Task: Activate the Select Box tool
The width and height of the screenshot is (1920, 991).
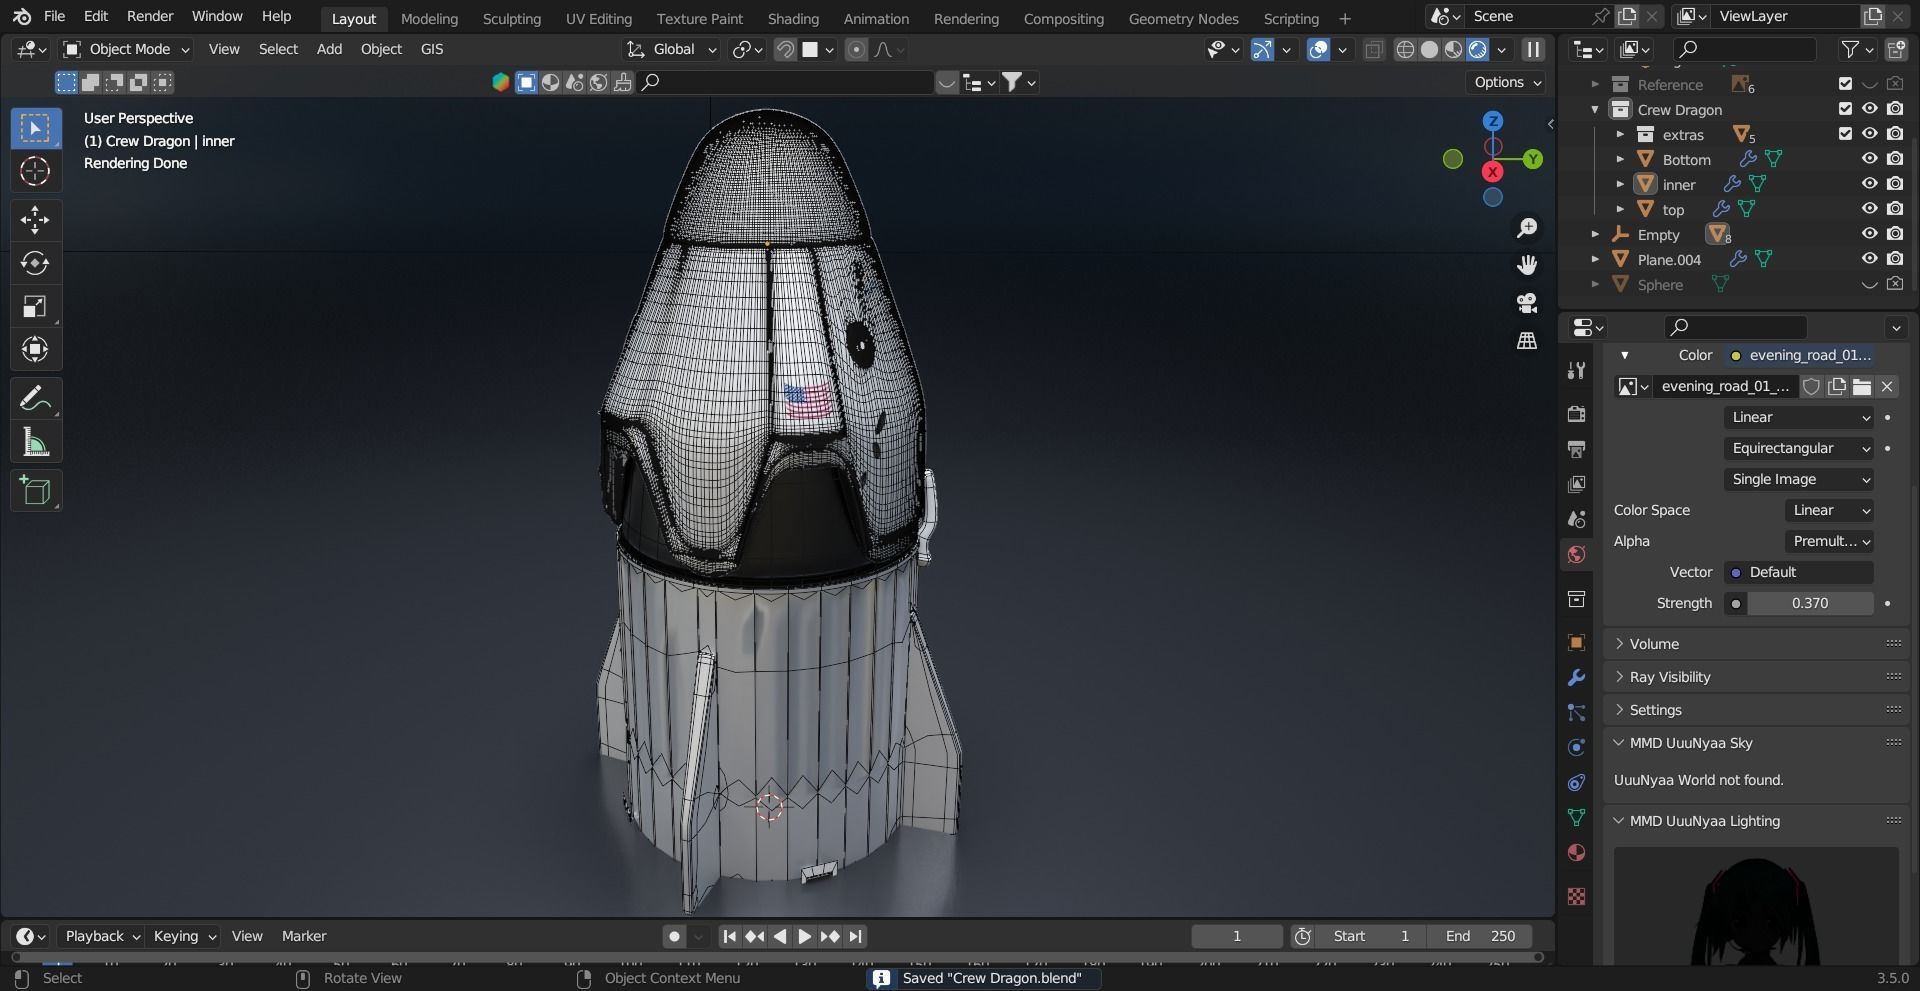Action: tap(35, 128)
